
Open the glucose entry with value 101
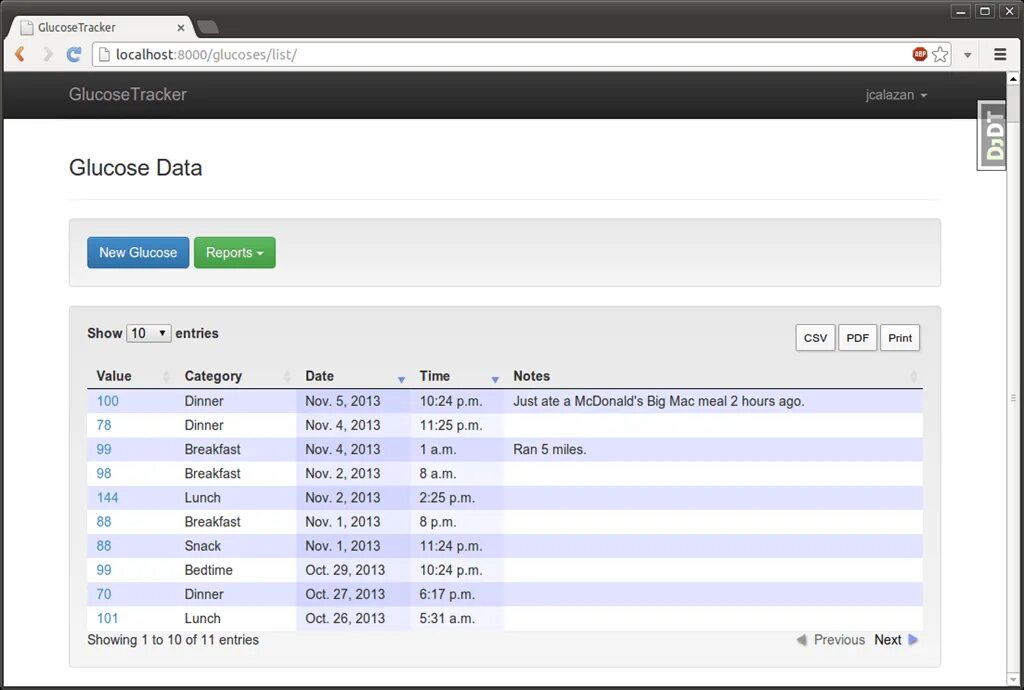tap(108, 618)
